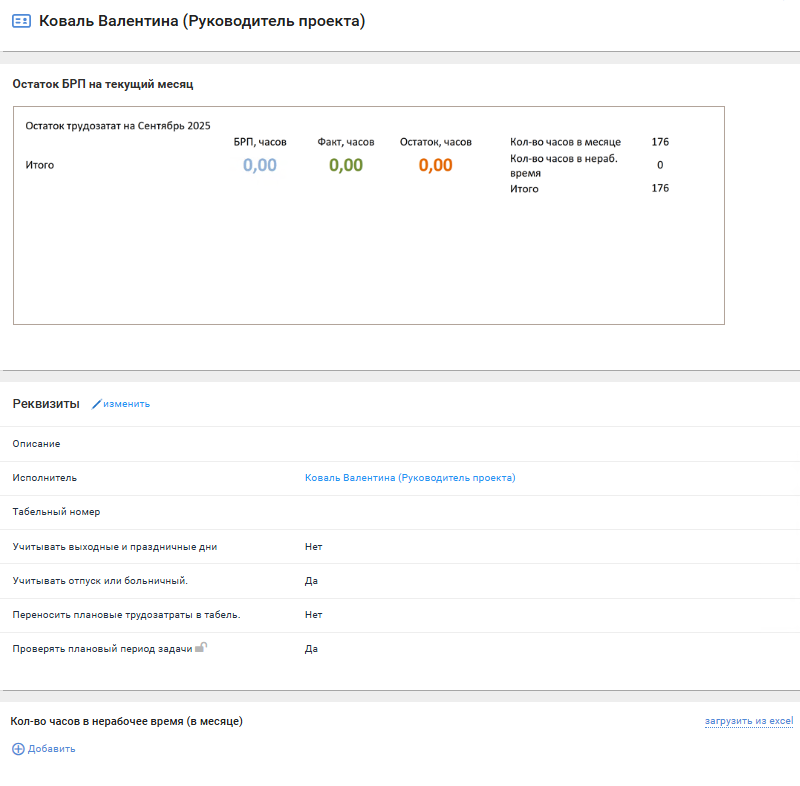This screenshot has height=786, width=800.
Task: Click Нет value for Переносить плановые трудозатраты в табель
Action: [314, 614]
